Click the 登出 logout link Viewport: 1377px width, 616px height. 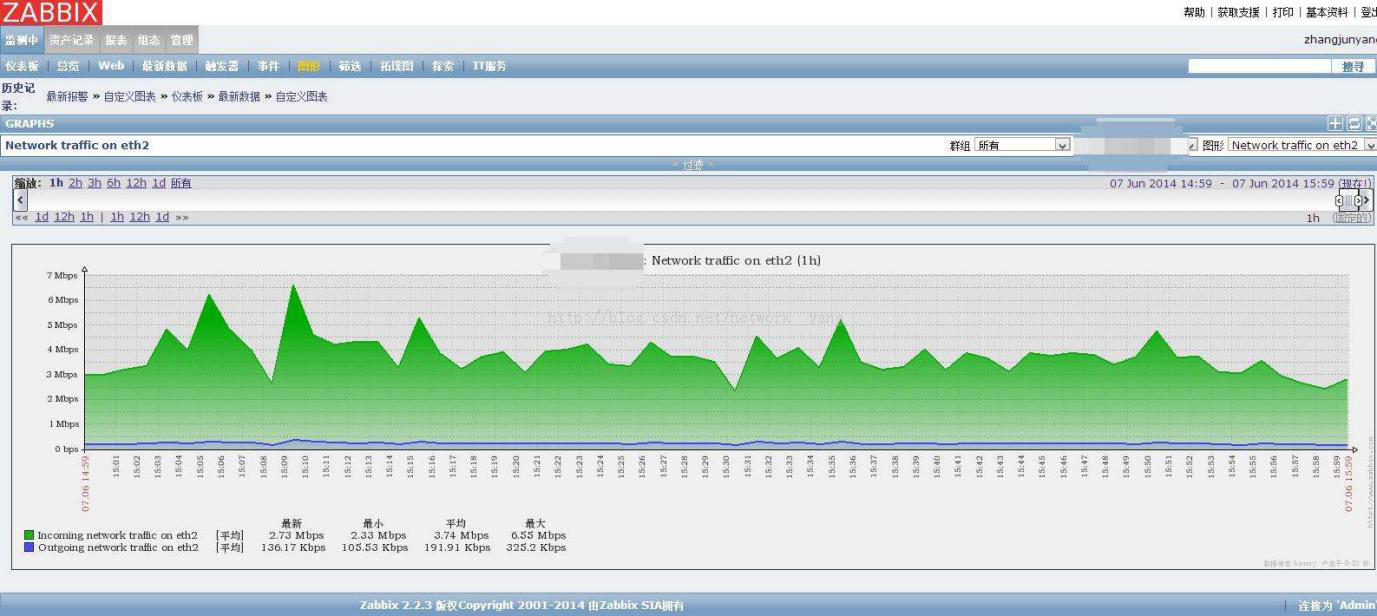click(1368, 12)
